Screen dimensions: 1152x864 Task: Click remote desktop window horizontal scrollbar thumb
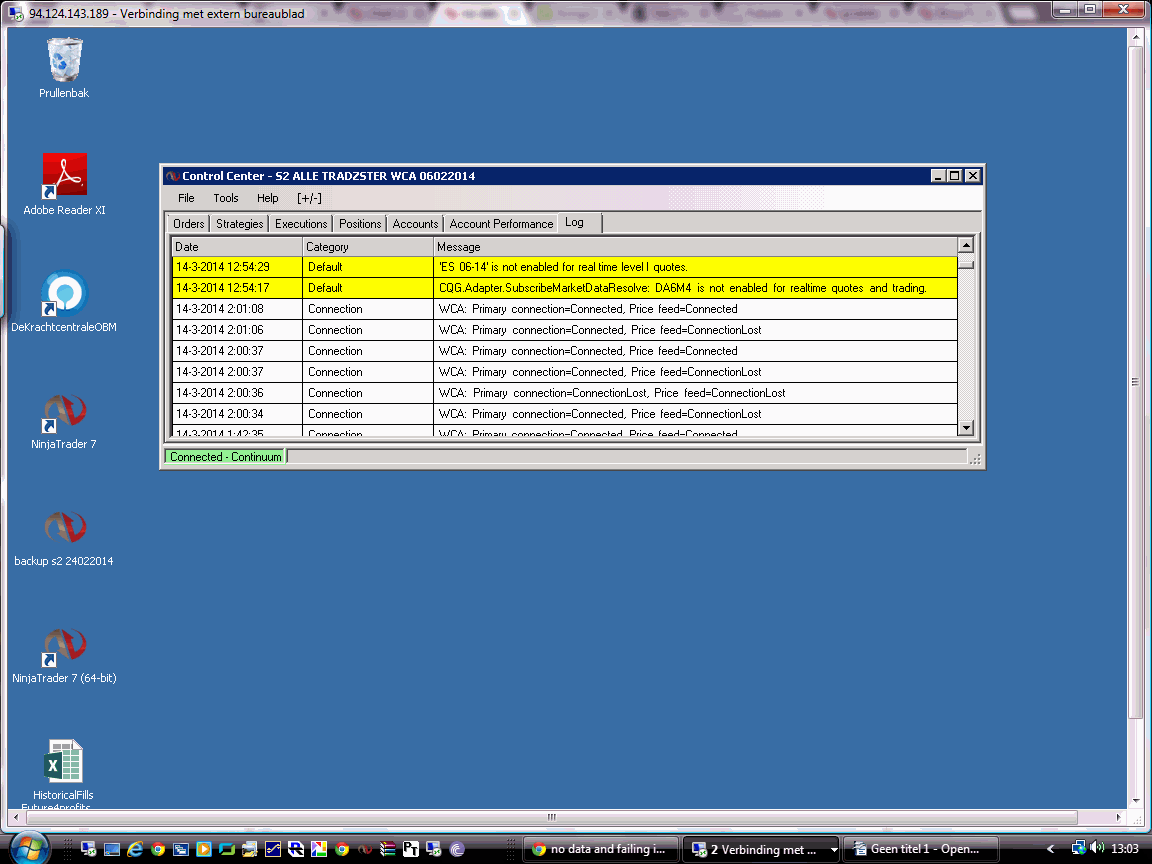coord(552,817)
